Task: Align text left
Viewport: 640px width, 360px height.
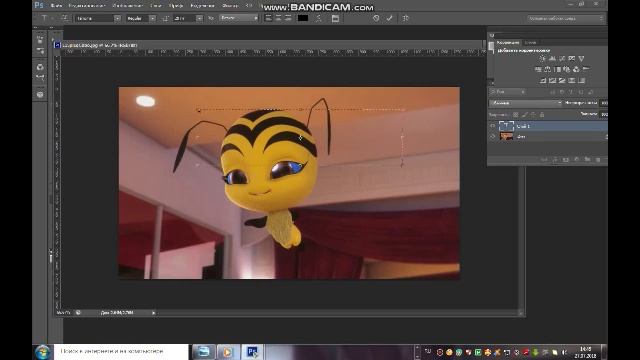Action: (x=268, y=18)
